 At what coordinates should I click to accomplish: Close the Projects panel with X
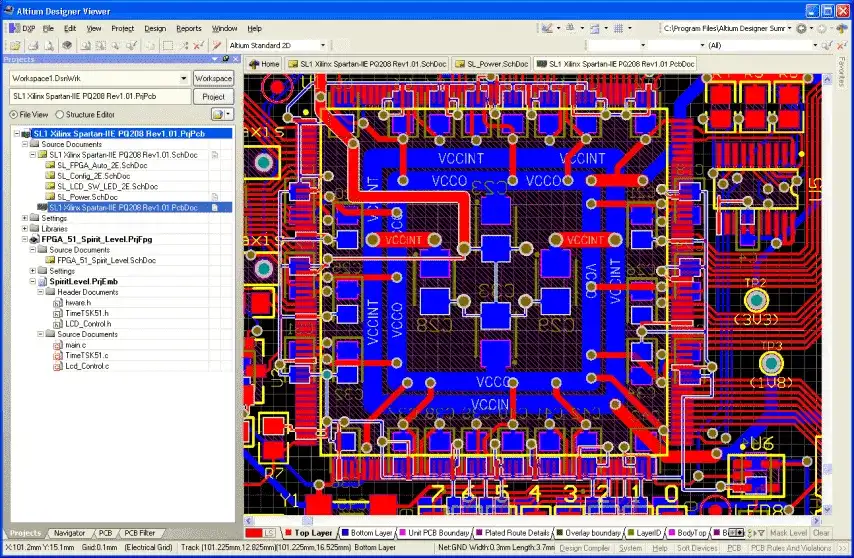(x=235, y=59)
